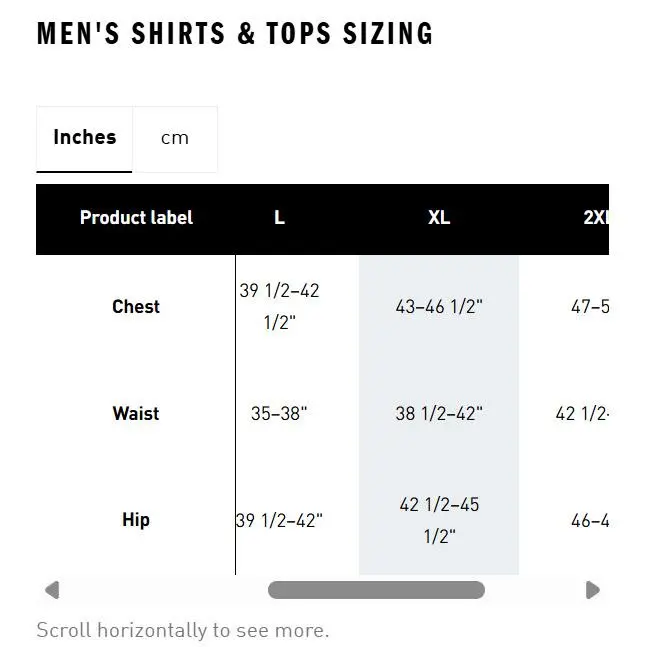The height and width of the screenshot is (647, 647).
Task: Click the Hip row label
Action: click(x=136, y=520)
